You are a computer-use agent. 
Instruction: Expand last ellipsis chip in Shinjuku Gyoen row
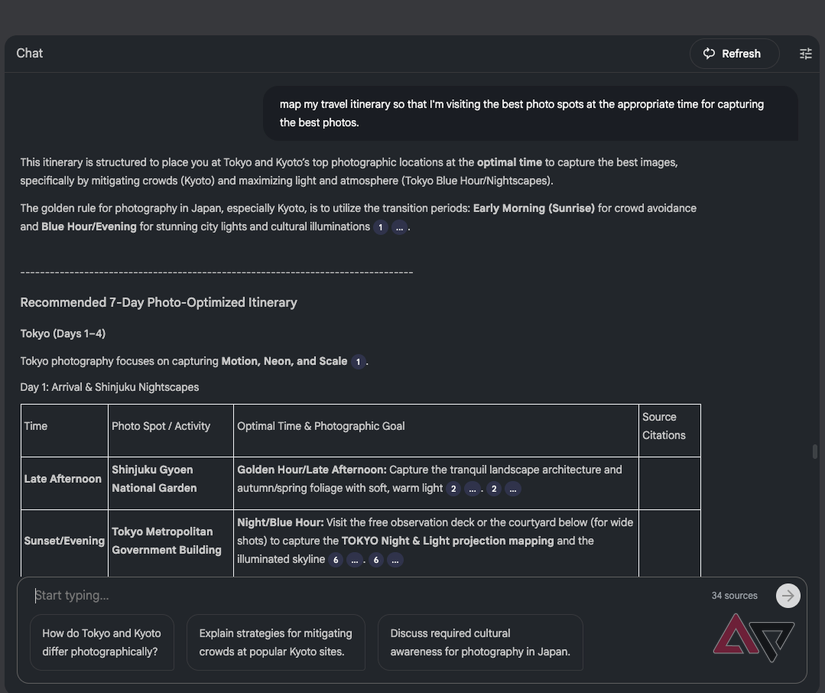[x=513, y=489]
